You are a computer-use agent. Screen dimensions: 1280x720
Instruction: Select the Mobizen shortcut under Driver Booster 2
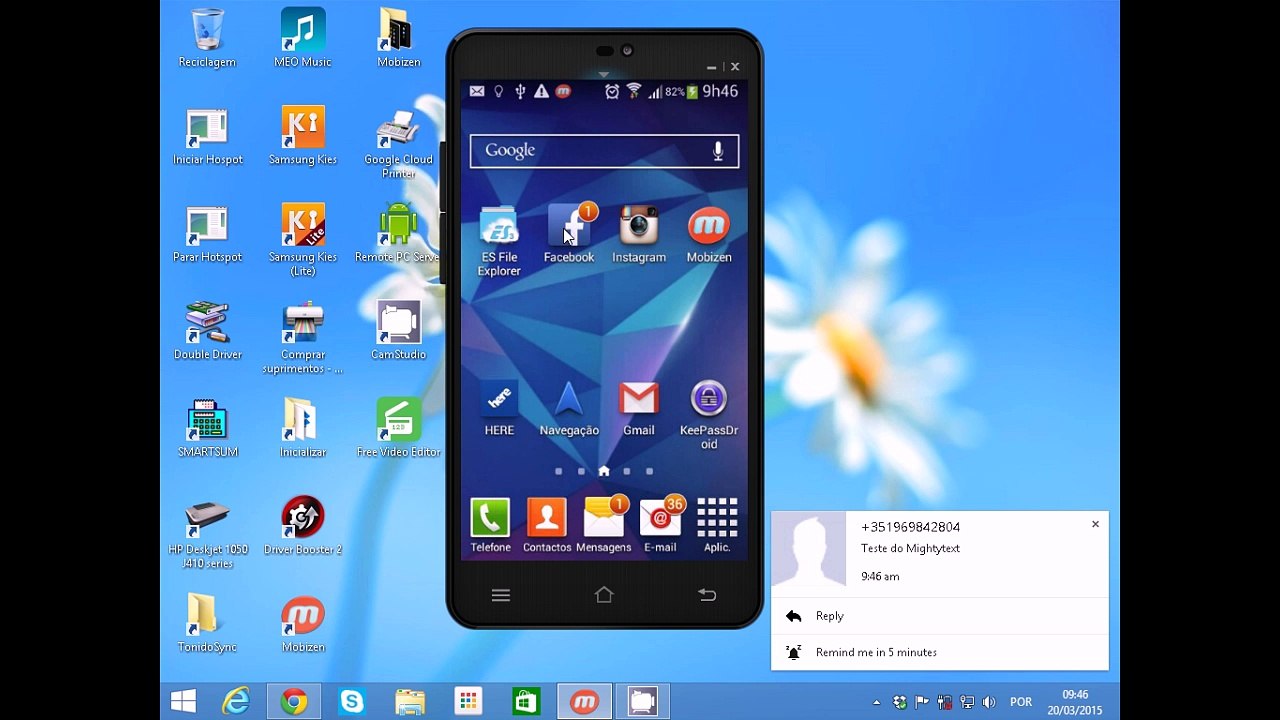coord(303,623)
